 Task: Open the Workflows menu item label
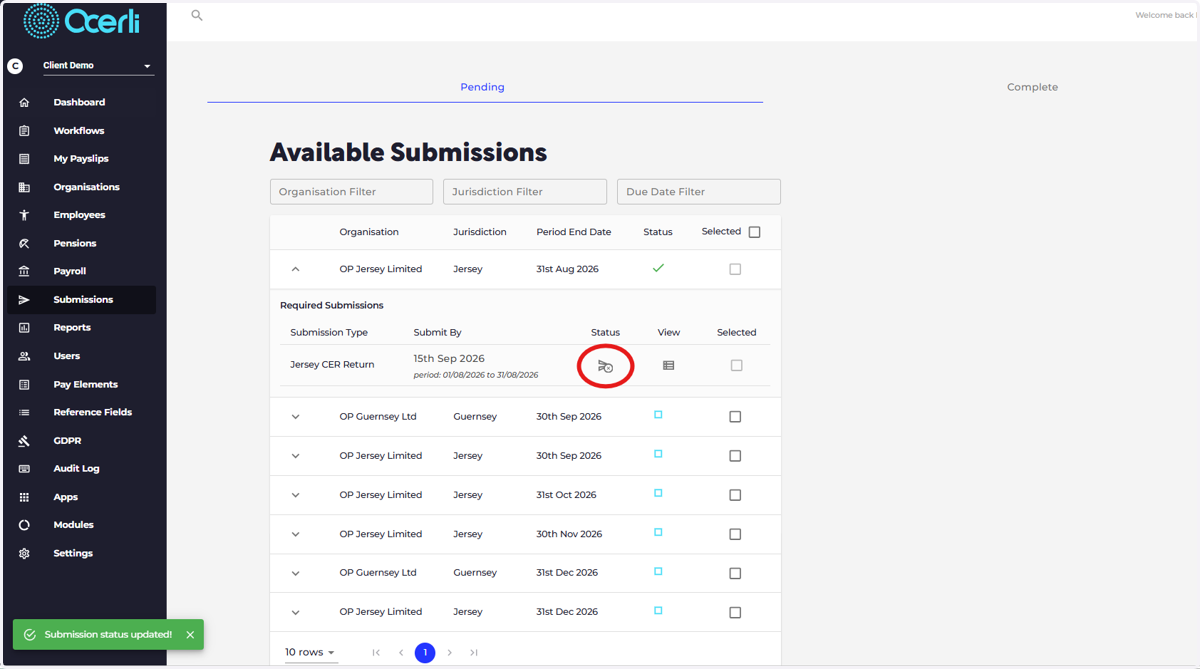click(x=79, y=131)
